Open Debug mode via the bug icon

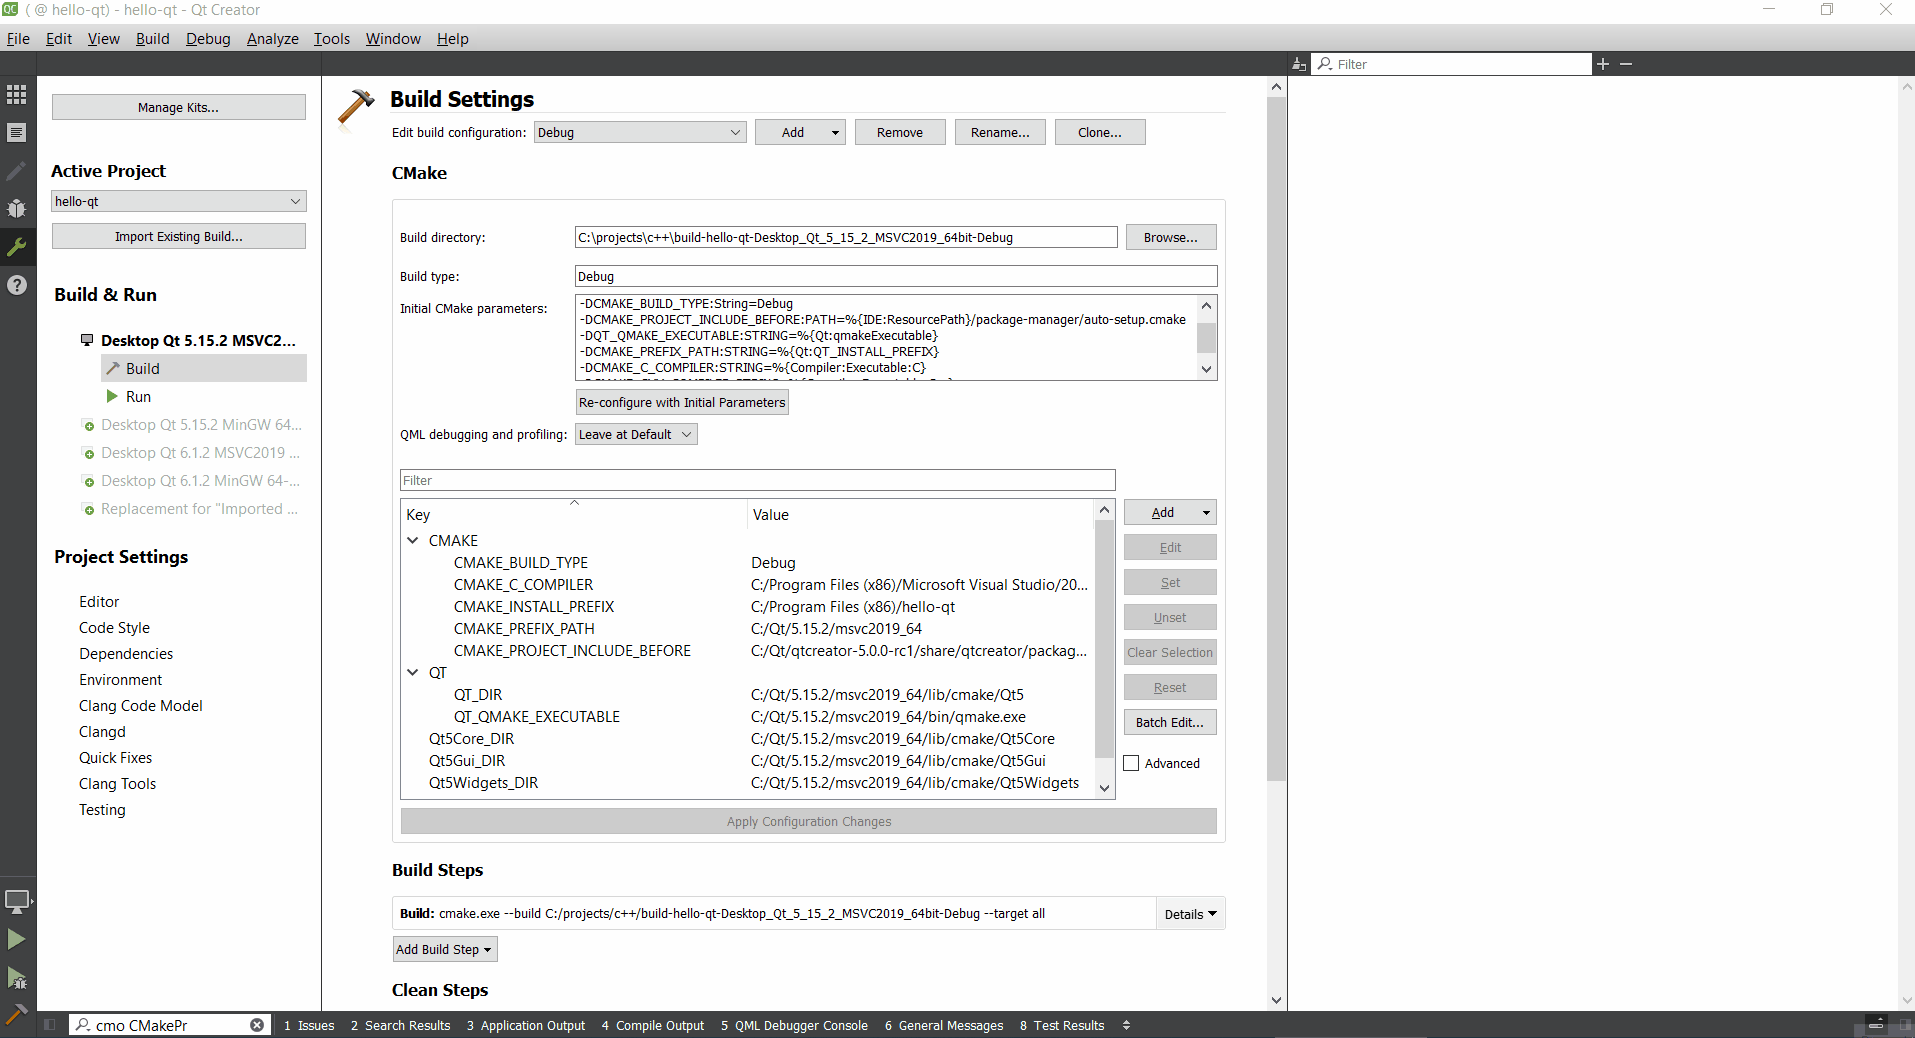tap(16, 209)
